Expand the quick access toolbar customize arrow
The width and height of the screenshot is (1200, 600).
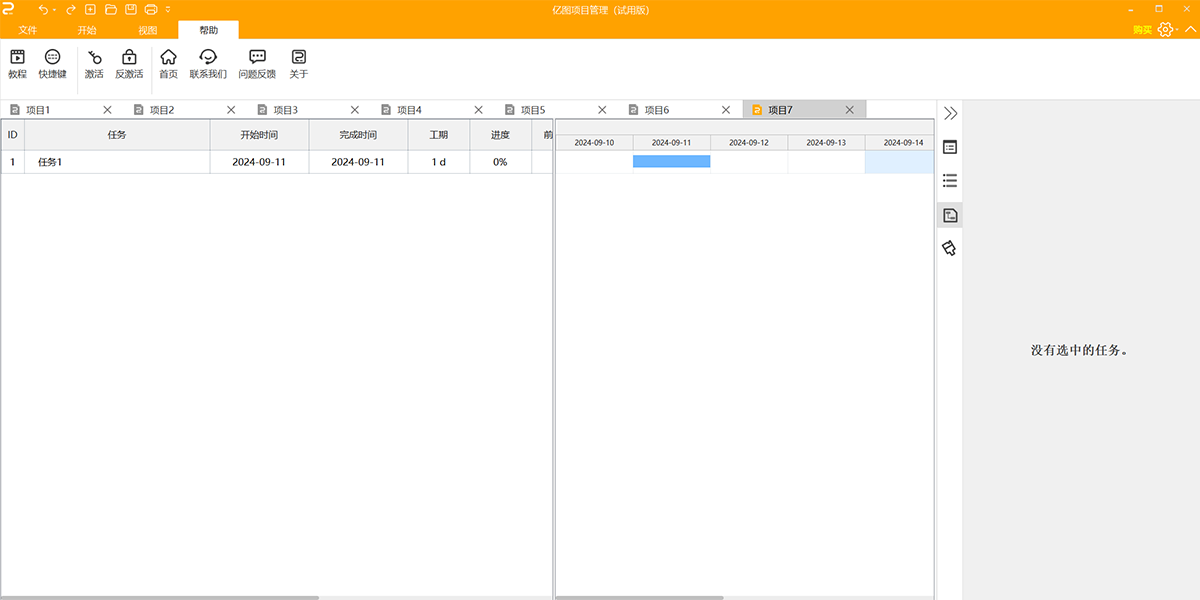pyautogui.click(x=168, y=10)
